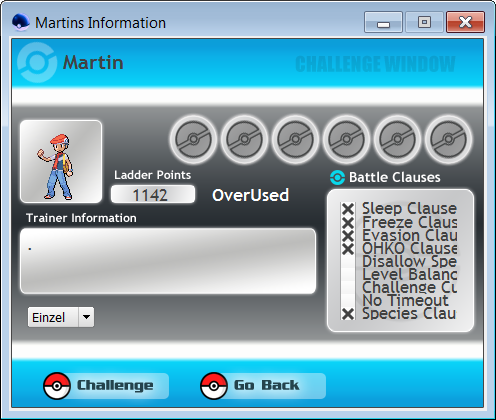Click the fifth empty Pokéball team slot

click(397, 139)
